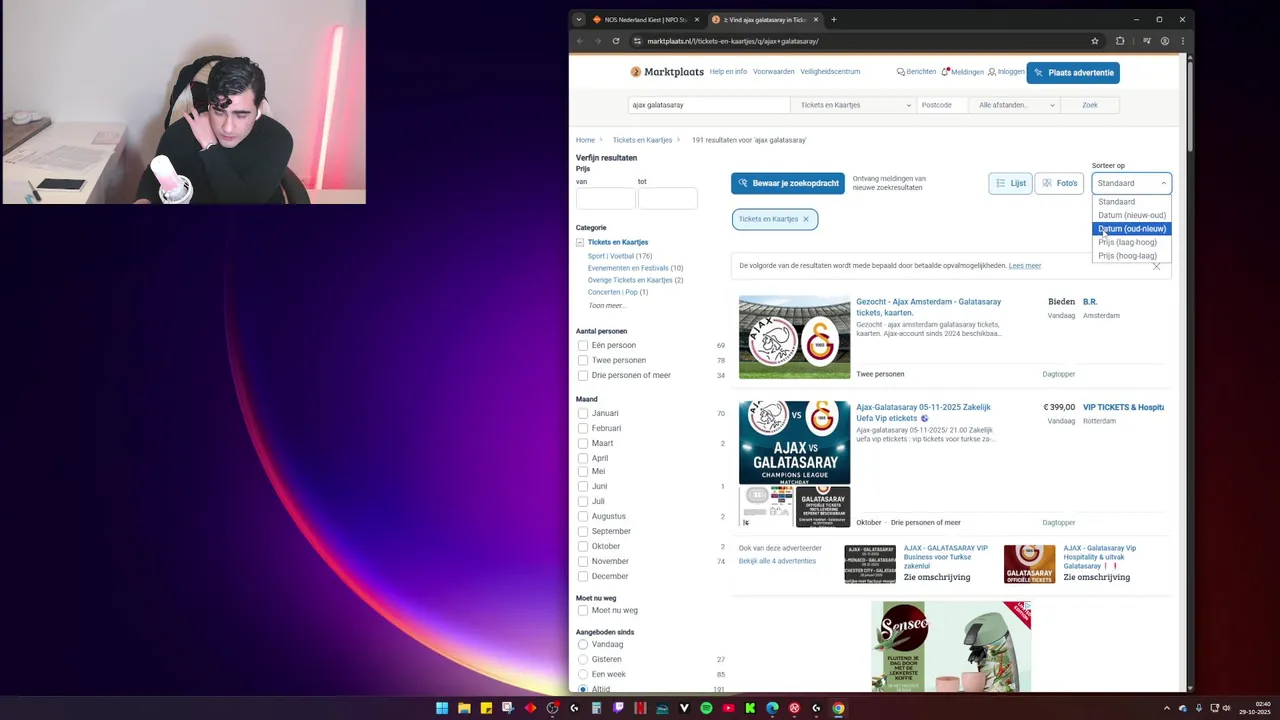The image size is (1280, 720).
Task: Select Gisteren radio under Aangeboden sinds
Action: click(583, 659)
